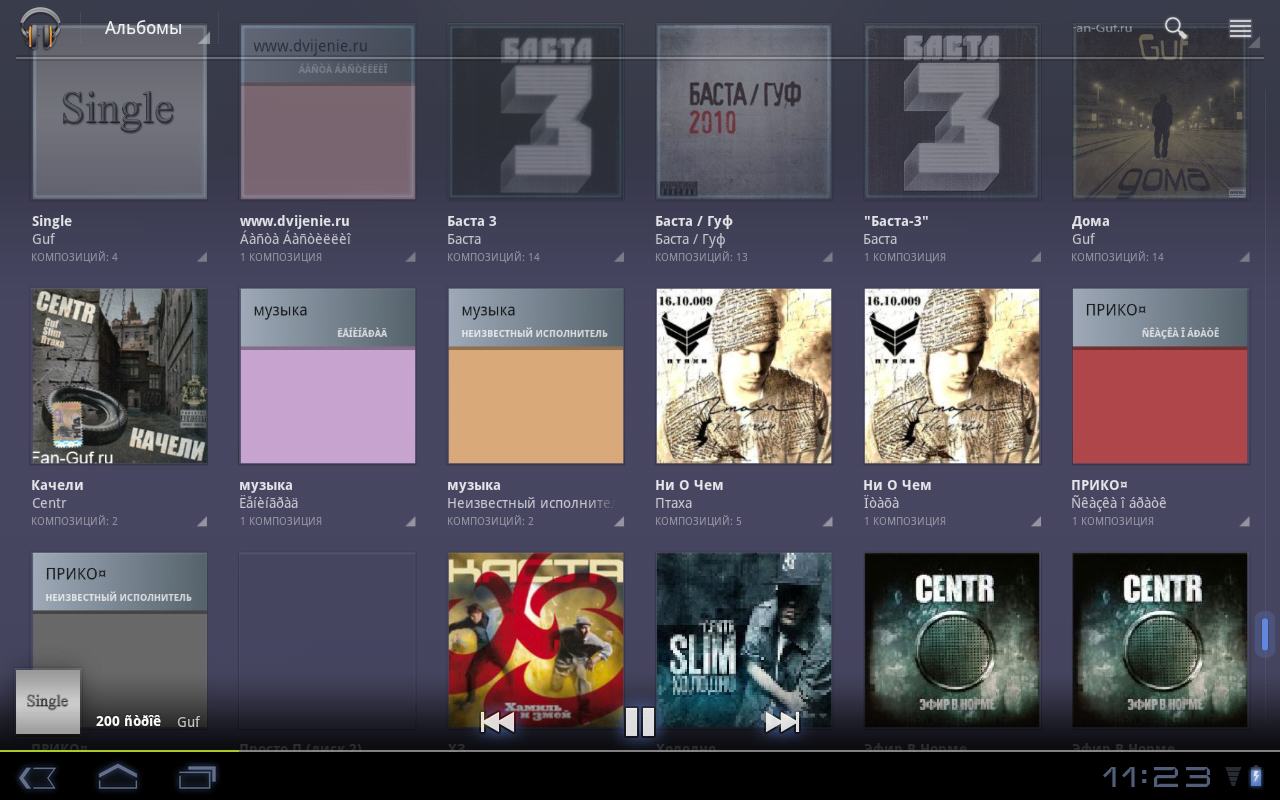The image size is (1280, 800).
Task: Open the Каста ХЗ album cover
Action: pos(535,640)
